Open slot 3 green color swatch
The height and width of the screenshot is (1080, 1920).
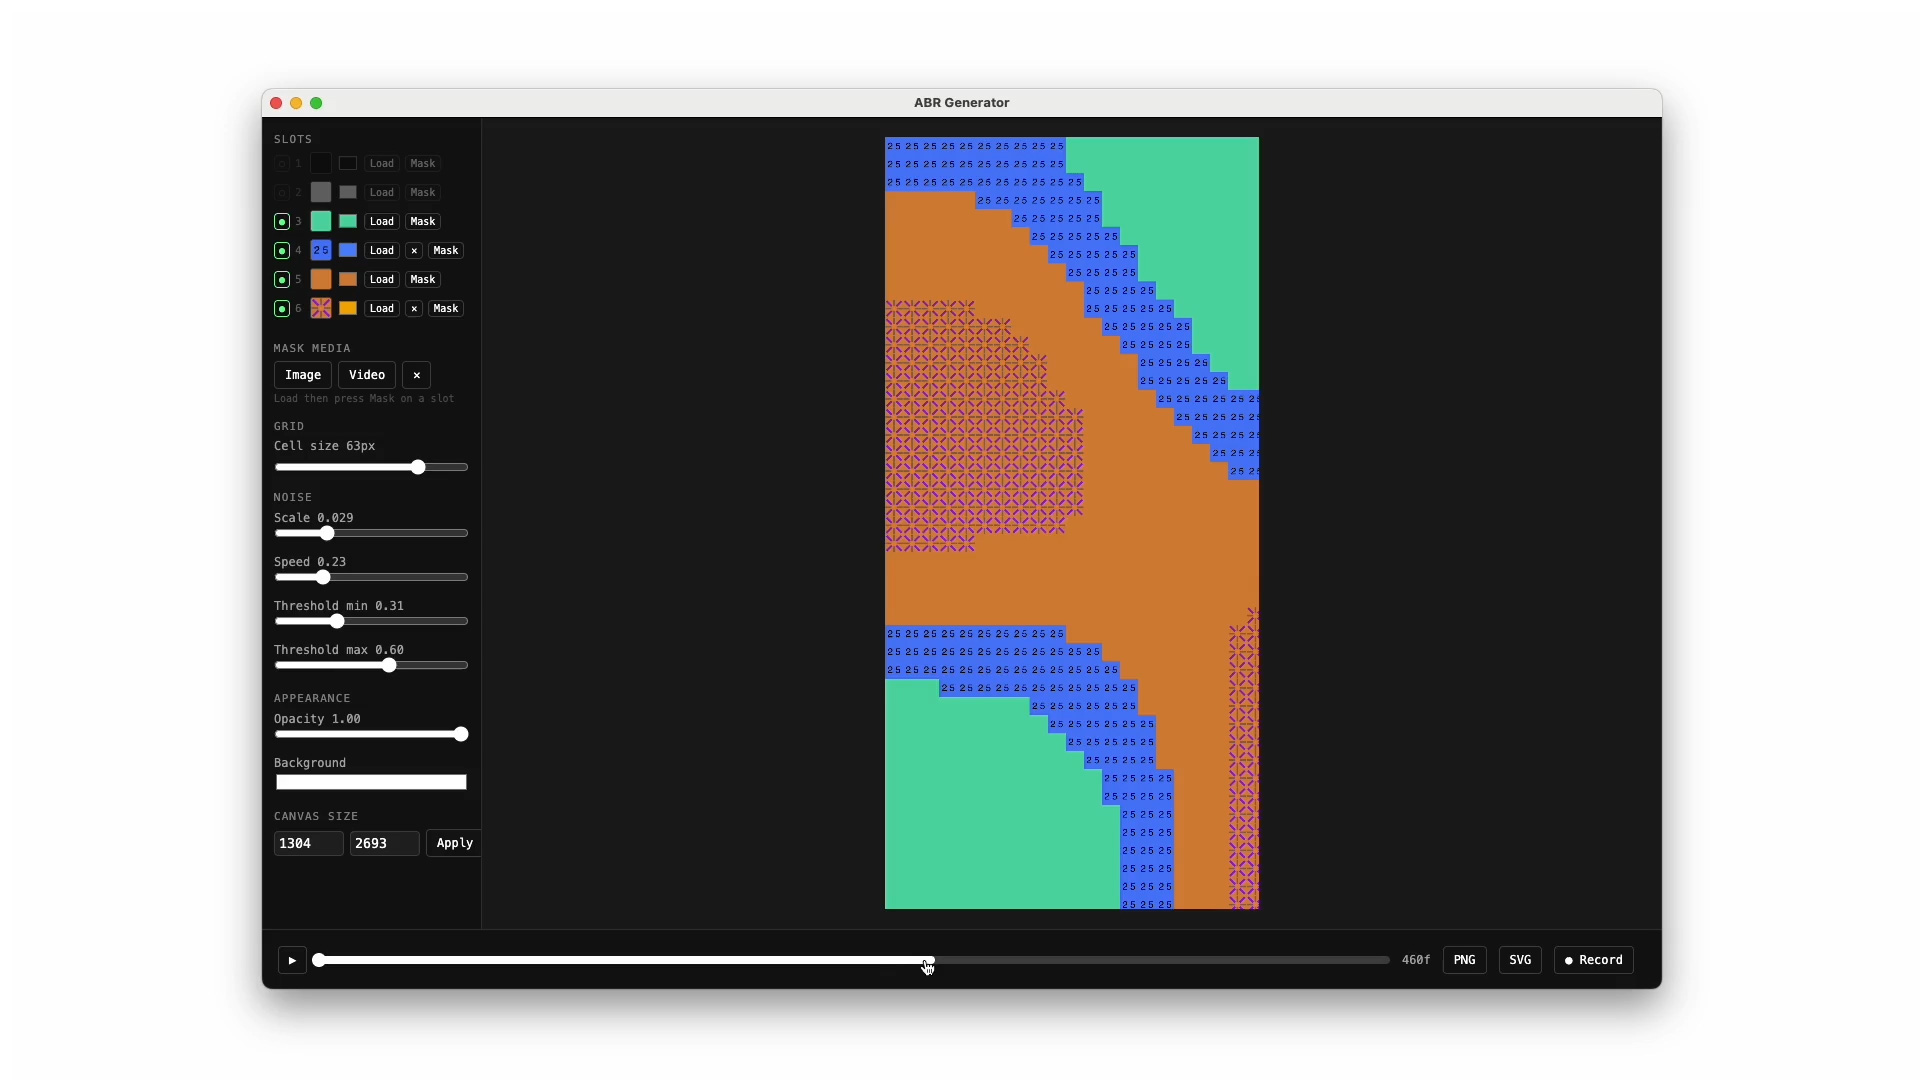[348, 222]
